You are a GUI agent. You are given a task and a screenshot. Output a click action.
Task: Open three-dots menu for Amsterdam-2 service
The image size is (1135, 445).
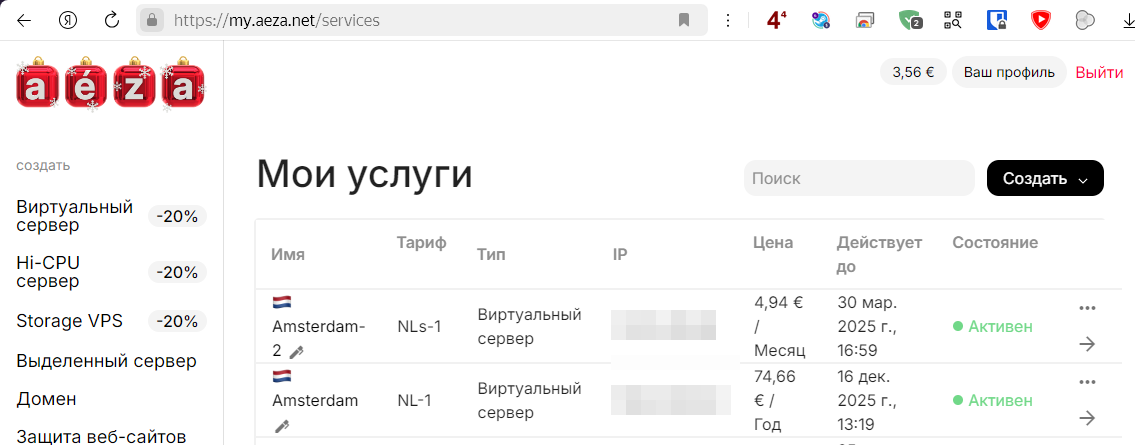coord(1087,308)
